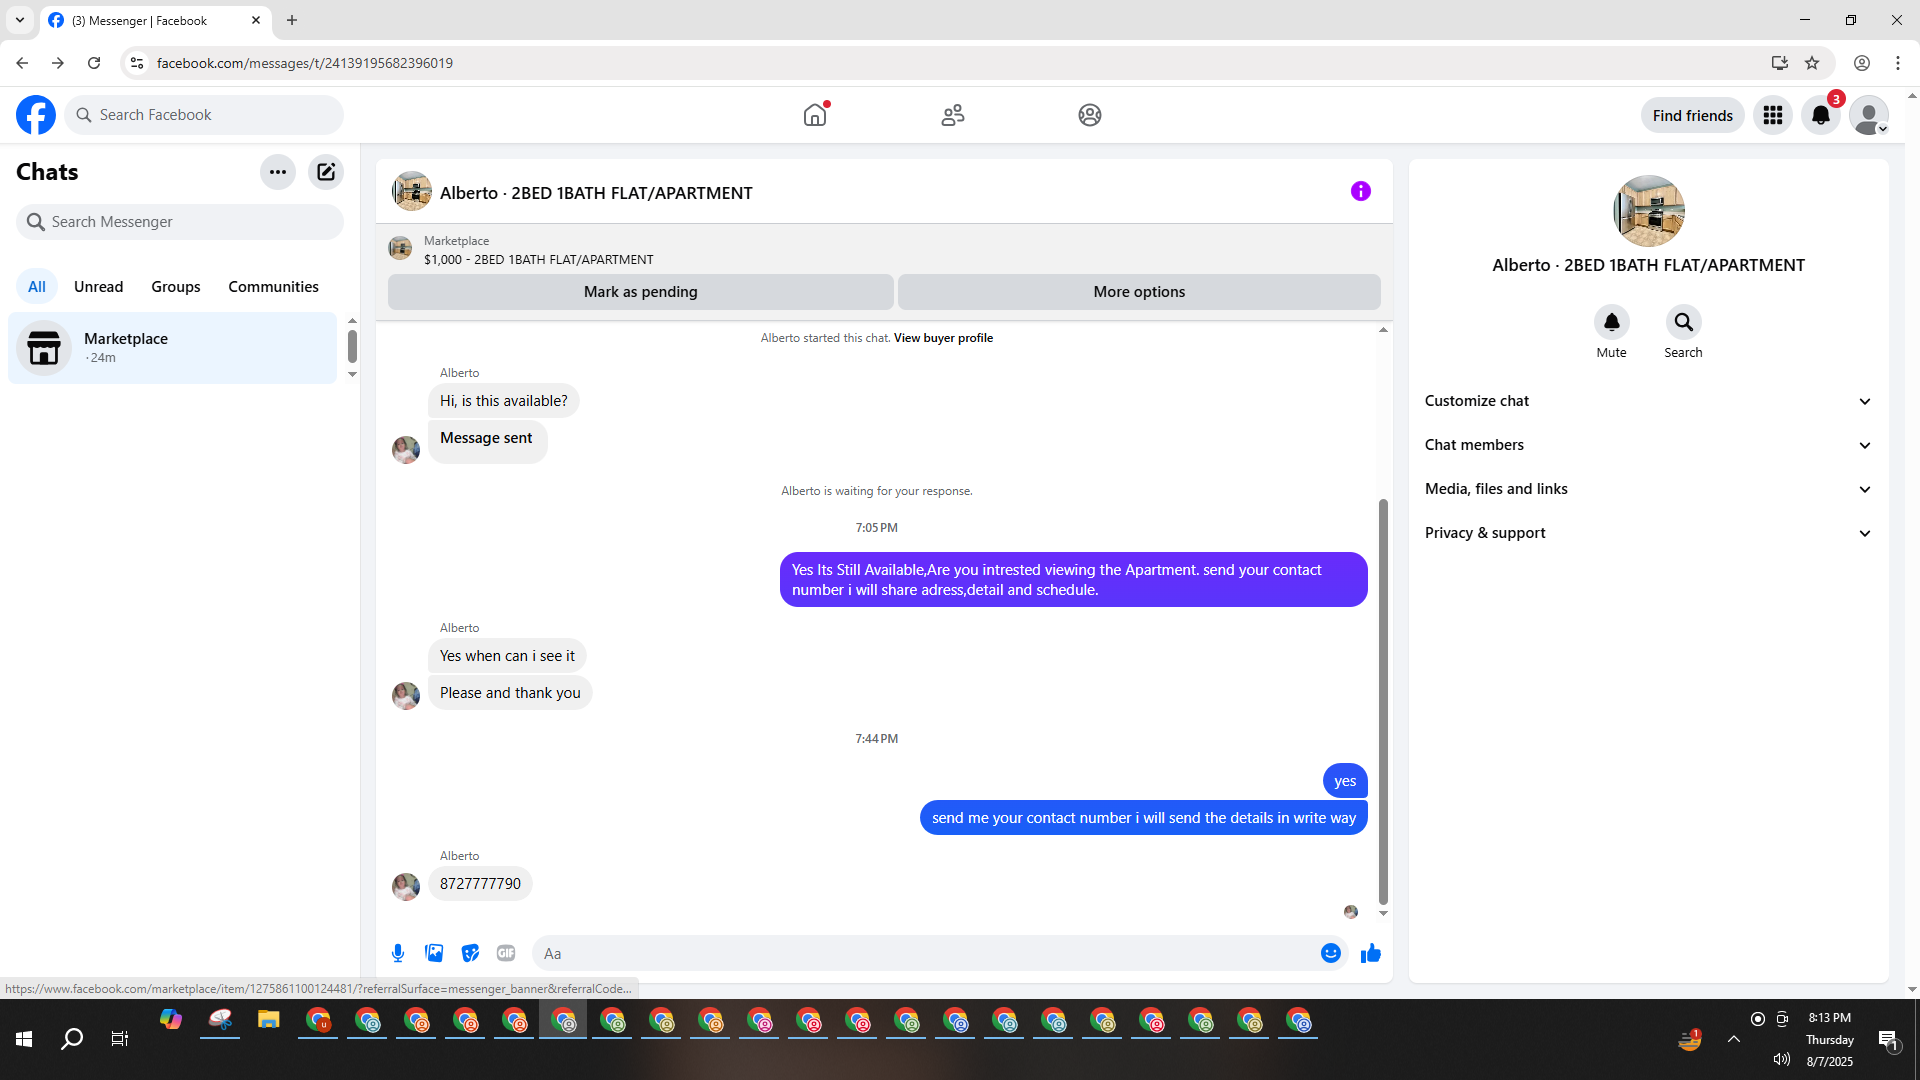Click the browser address bar URL
The image size is (1920, 1080).
305,63
